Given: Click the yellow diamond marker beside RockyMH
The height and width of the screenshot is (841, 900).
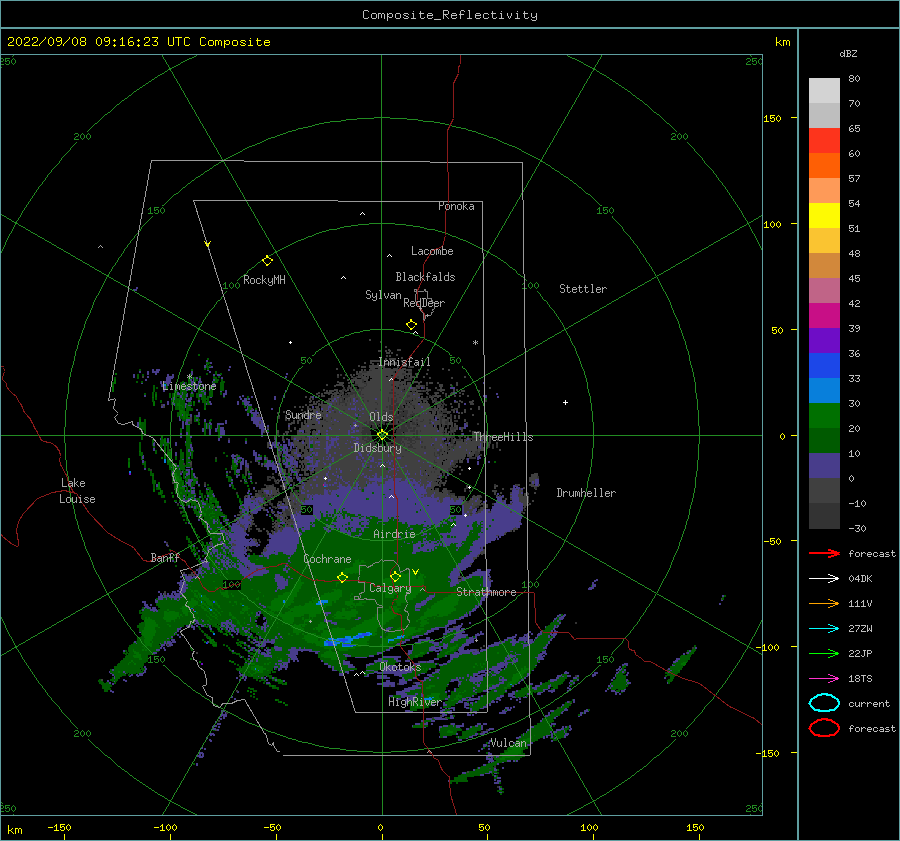Looking at the screenshot, I should point(267,261).
